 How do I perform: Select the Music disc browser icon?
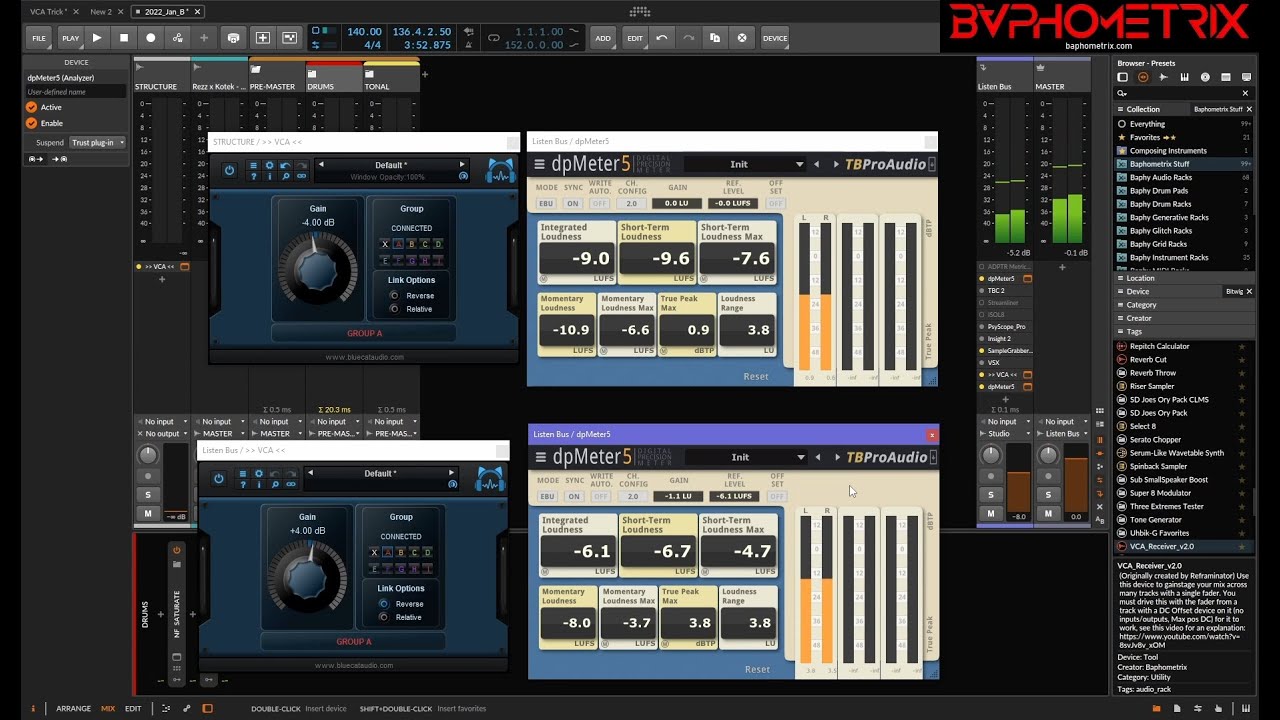1205,77
